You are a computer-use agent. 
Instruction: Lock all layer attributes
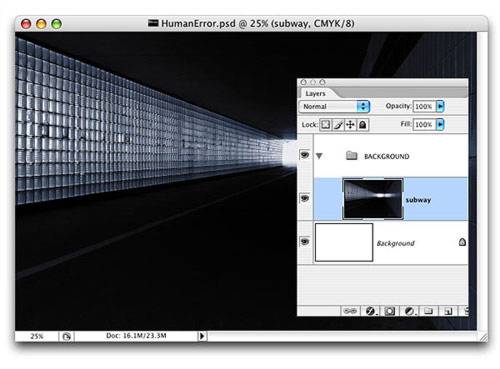pos(363,125)
